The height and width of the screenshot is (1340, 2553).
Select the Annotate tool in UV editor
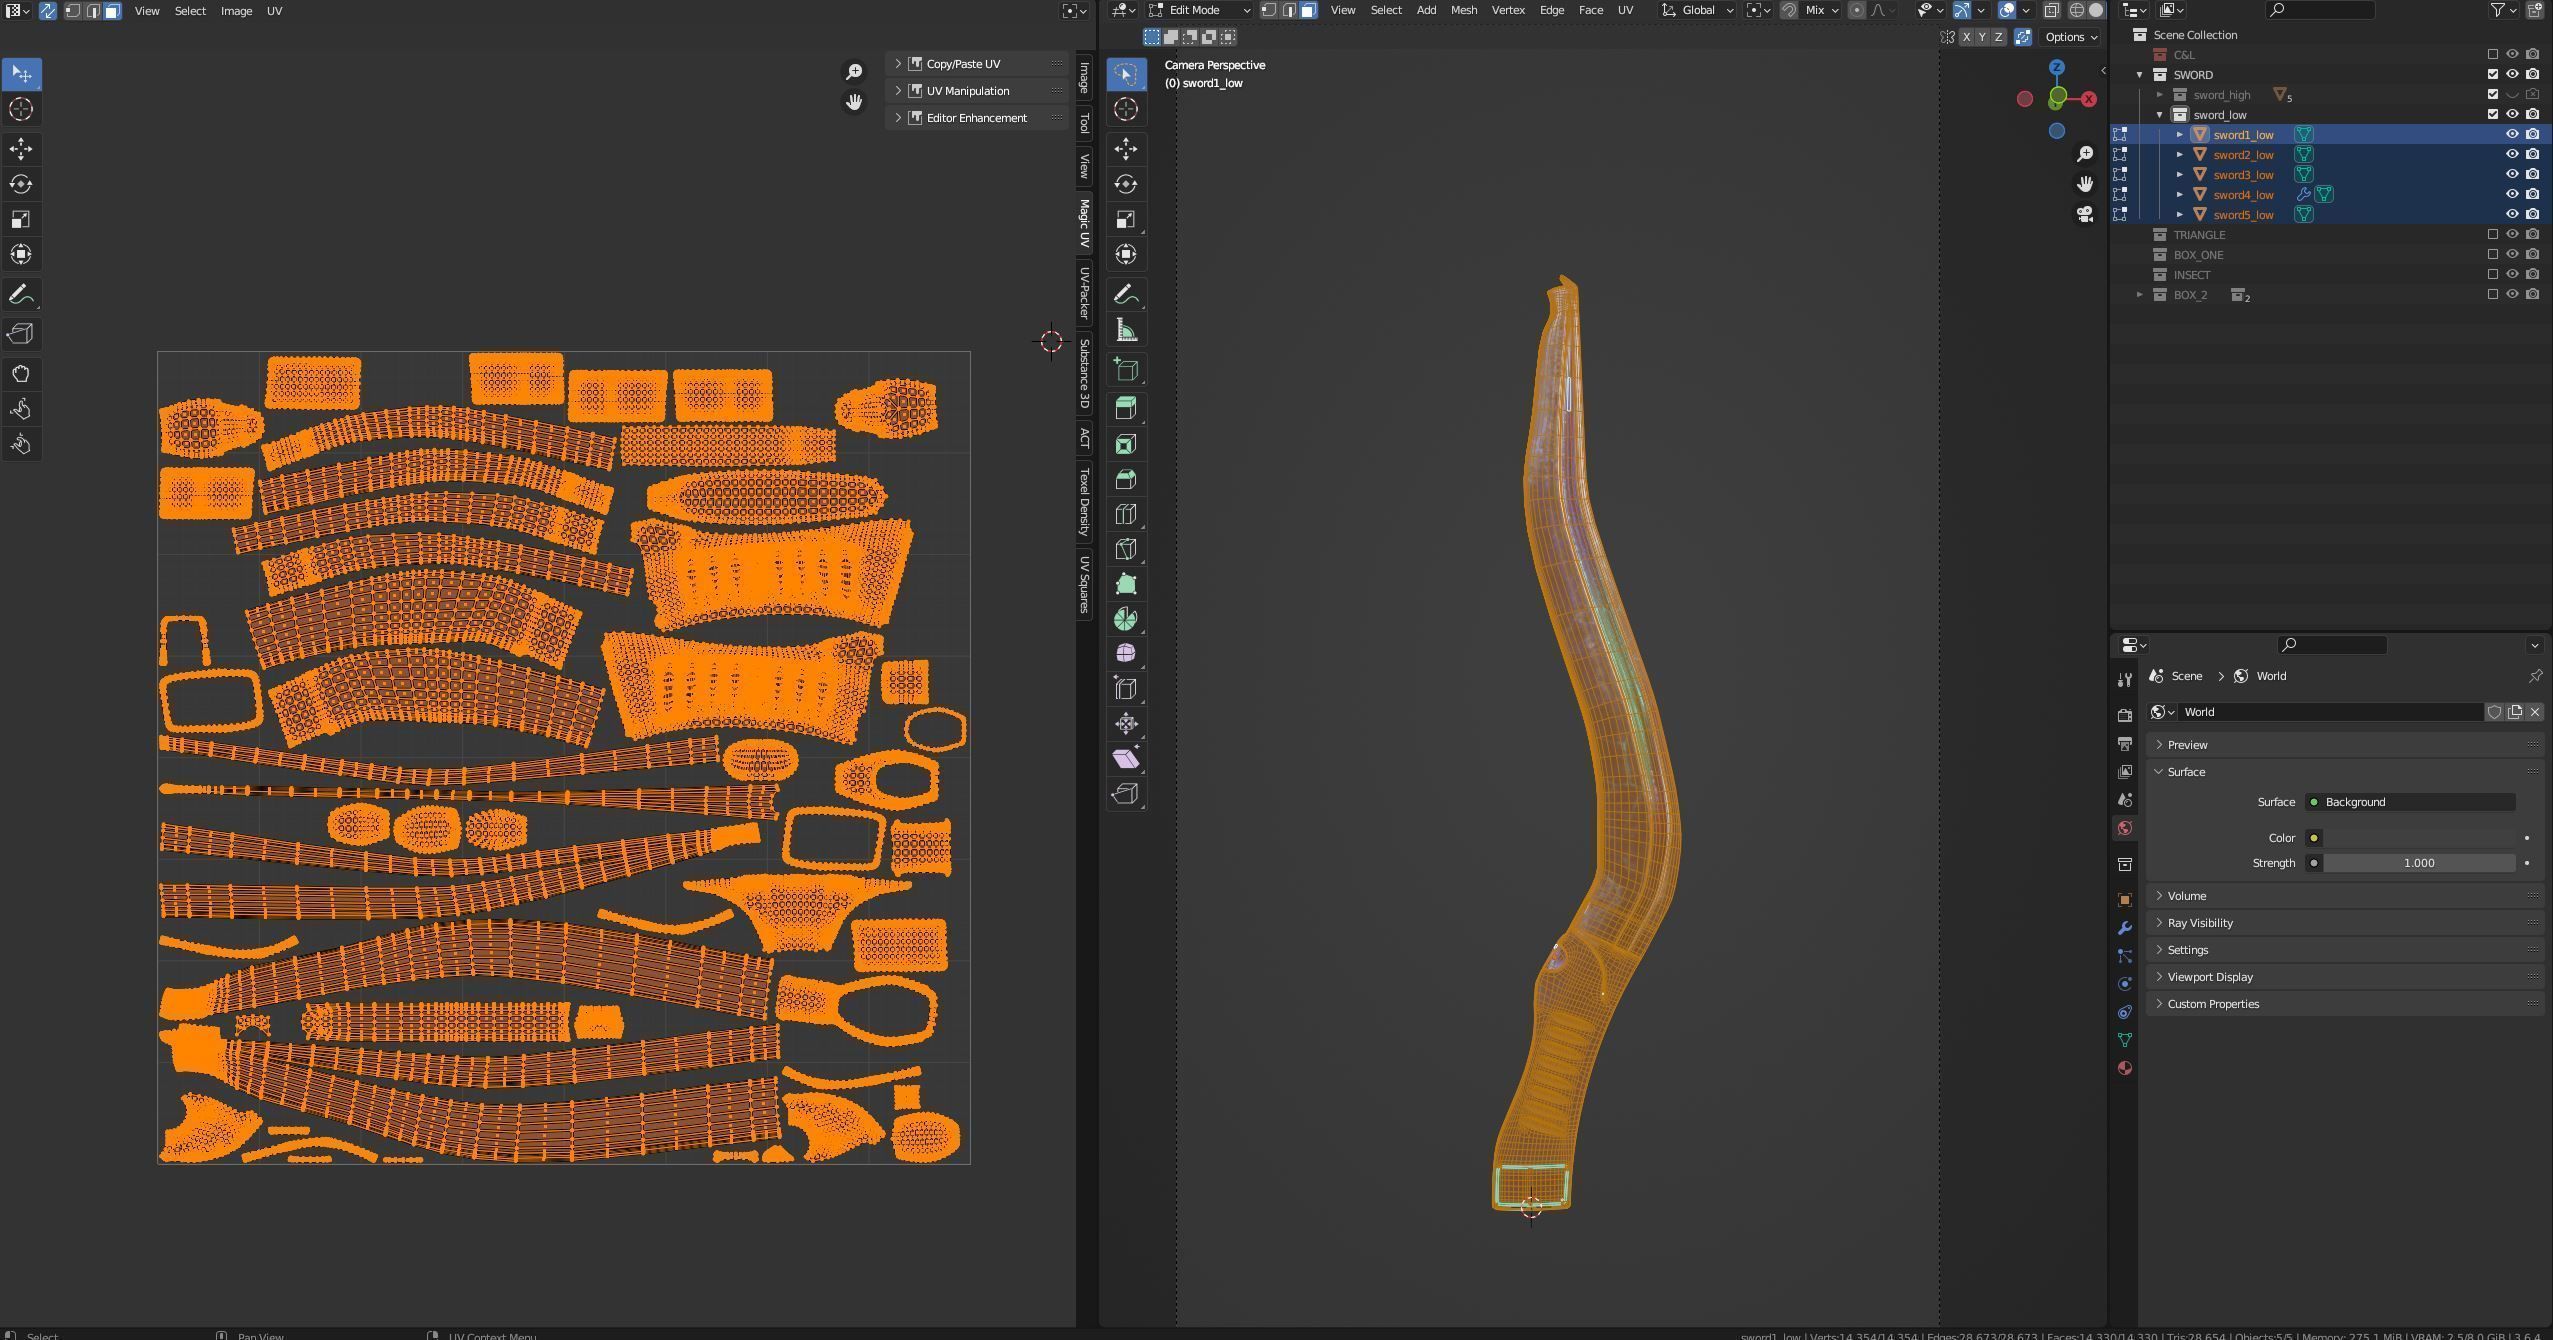click(21, 295)
